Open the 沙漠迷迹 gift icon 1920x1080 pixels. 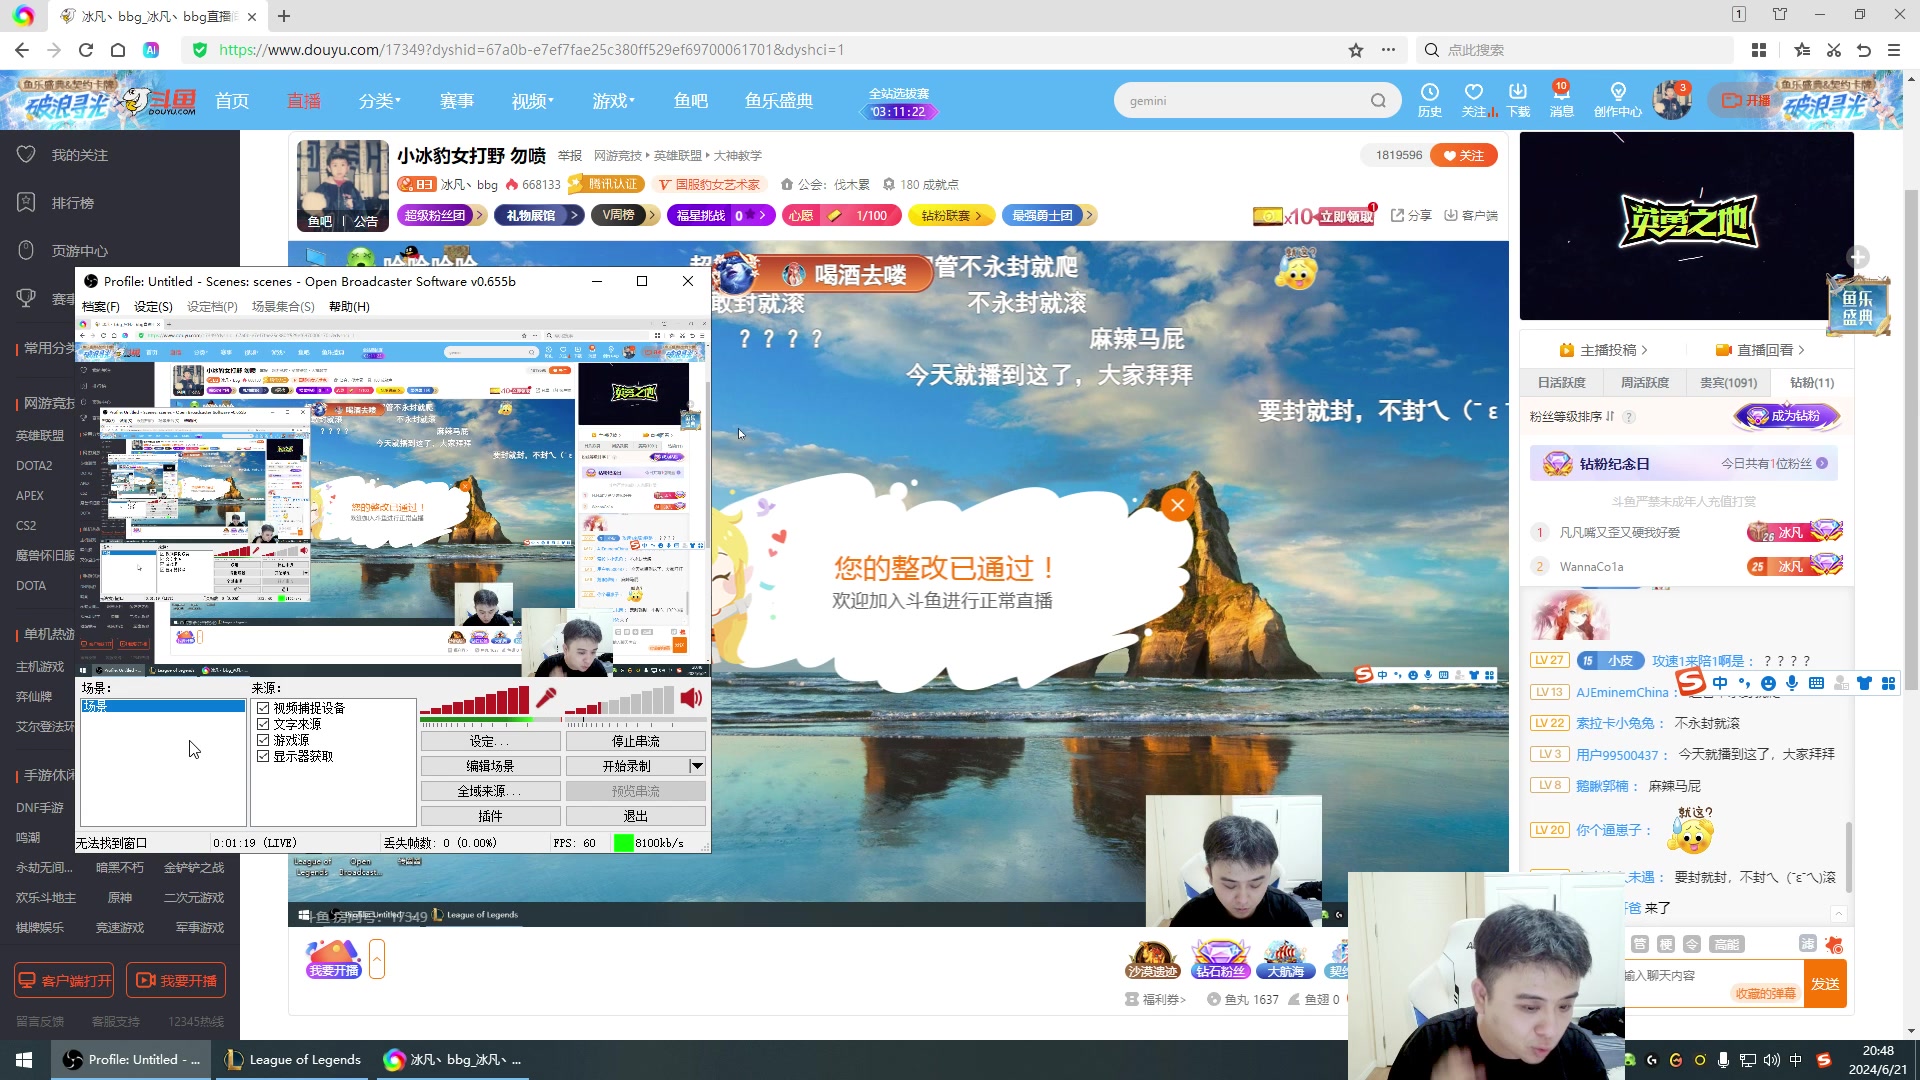click(1152, 959)
